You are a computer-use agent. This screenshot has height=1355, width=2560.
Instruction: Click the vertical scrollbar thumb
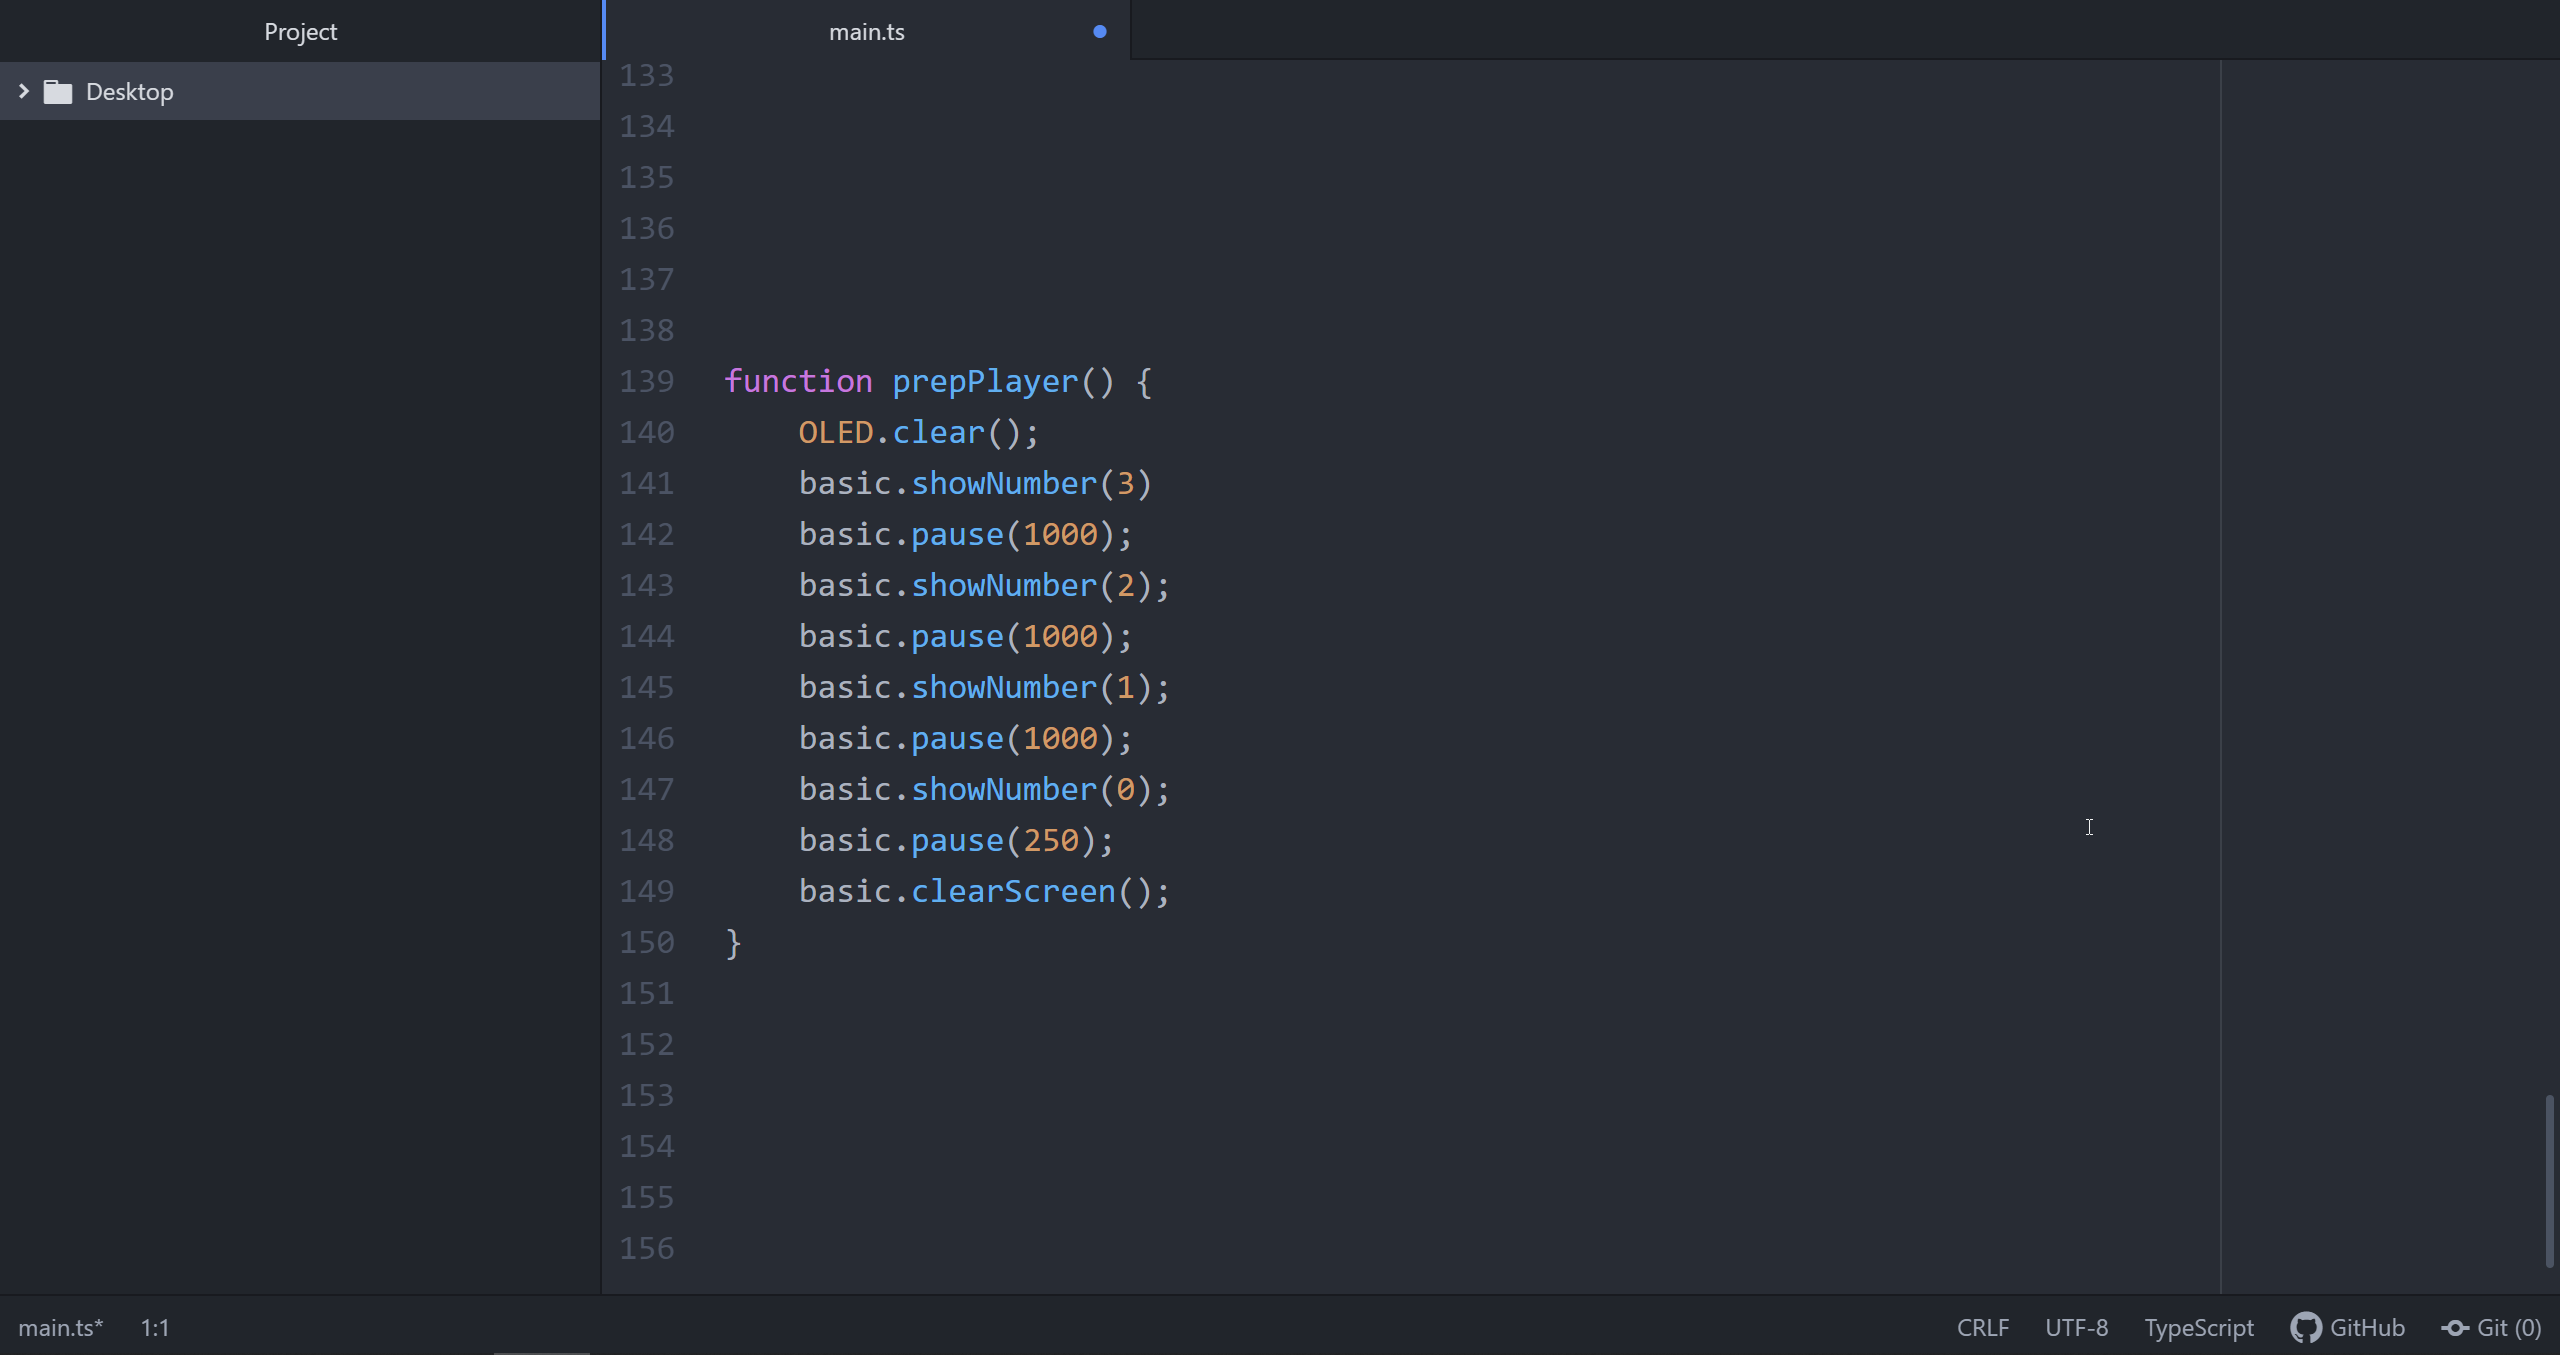click(2549, 1180)
